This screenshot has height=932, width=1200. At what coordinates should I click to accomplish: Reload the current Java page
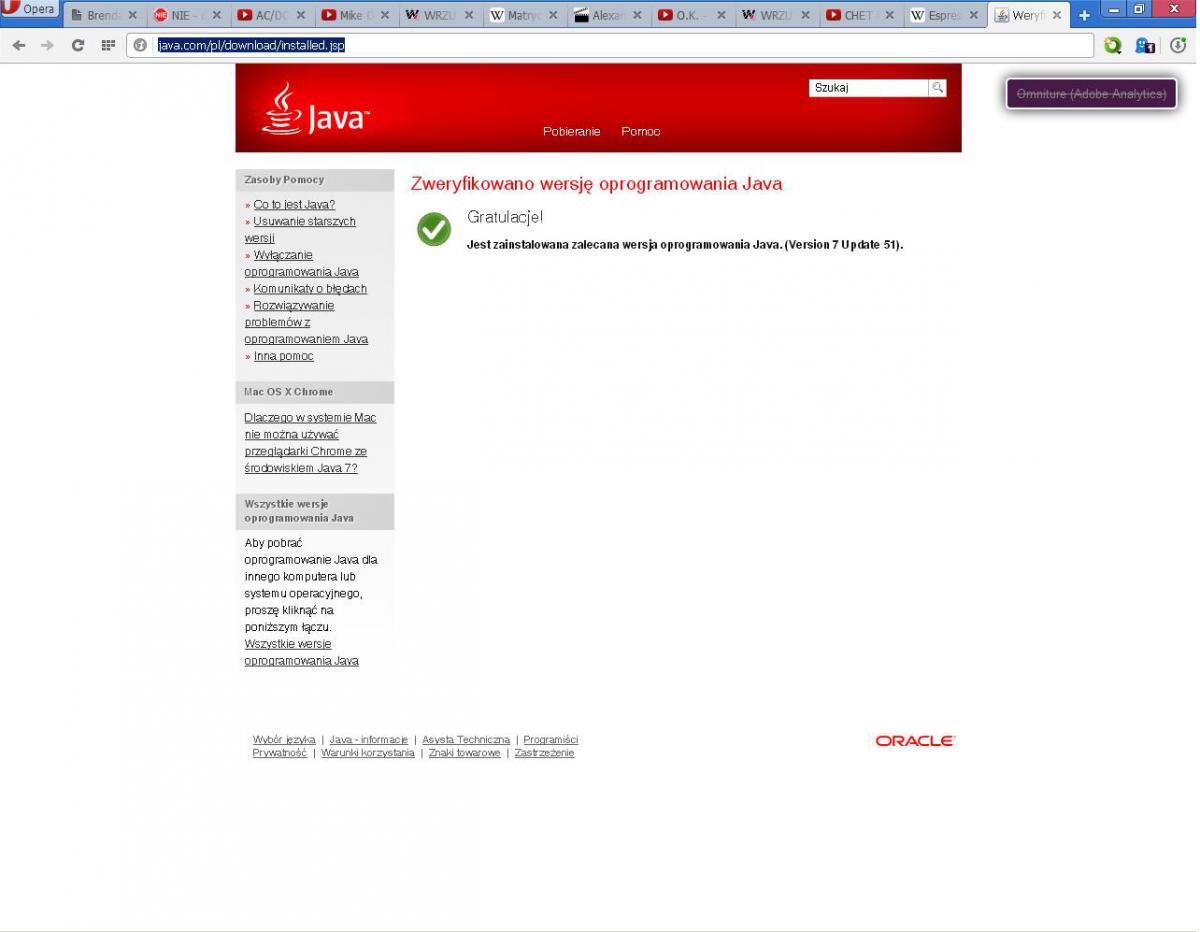(78, 46)
